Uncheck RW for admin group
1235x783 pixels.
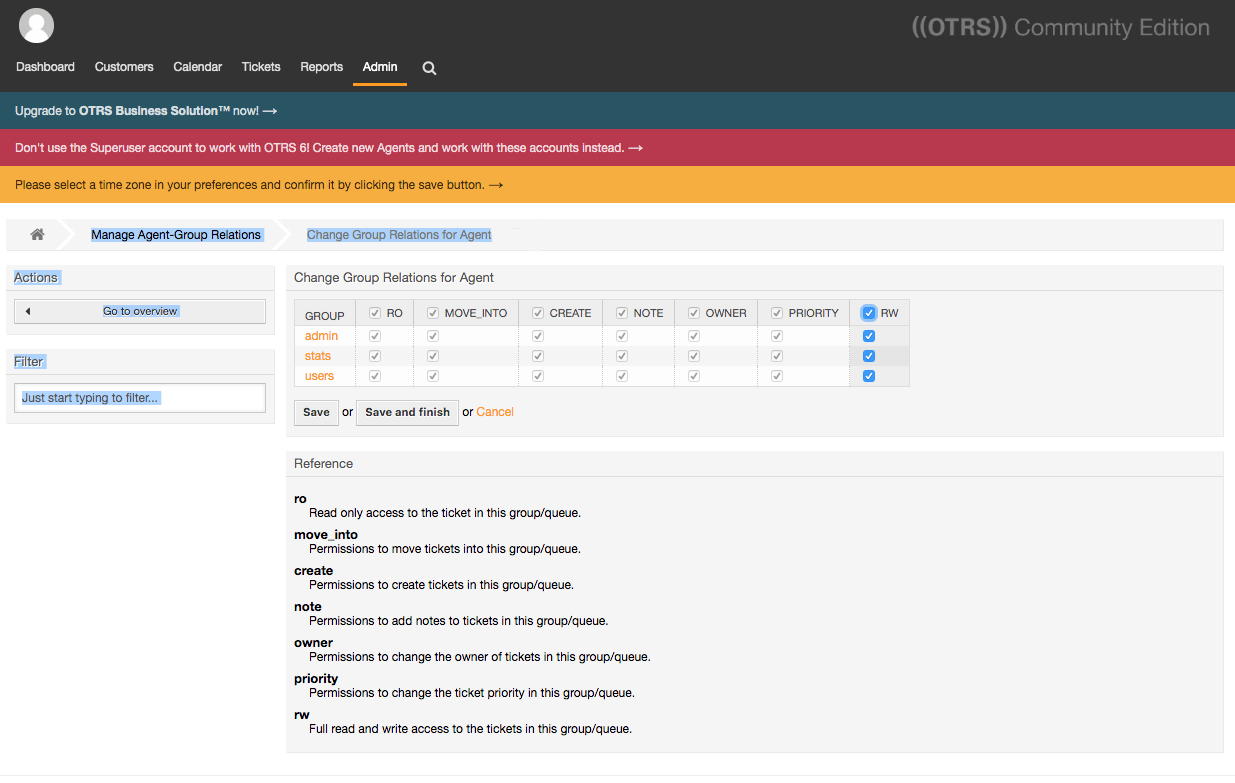point(869,336)
